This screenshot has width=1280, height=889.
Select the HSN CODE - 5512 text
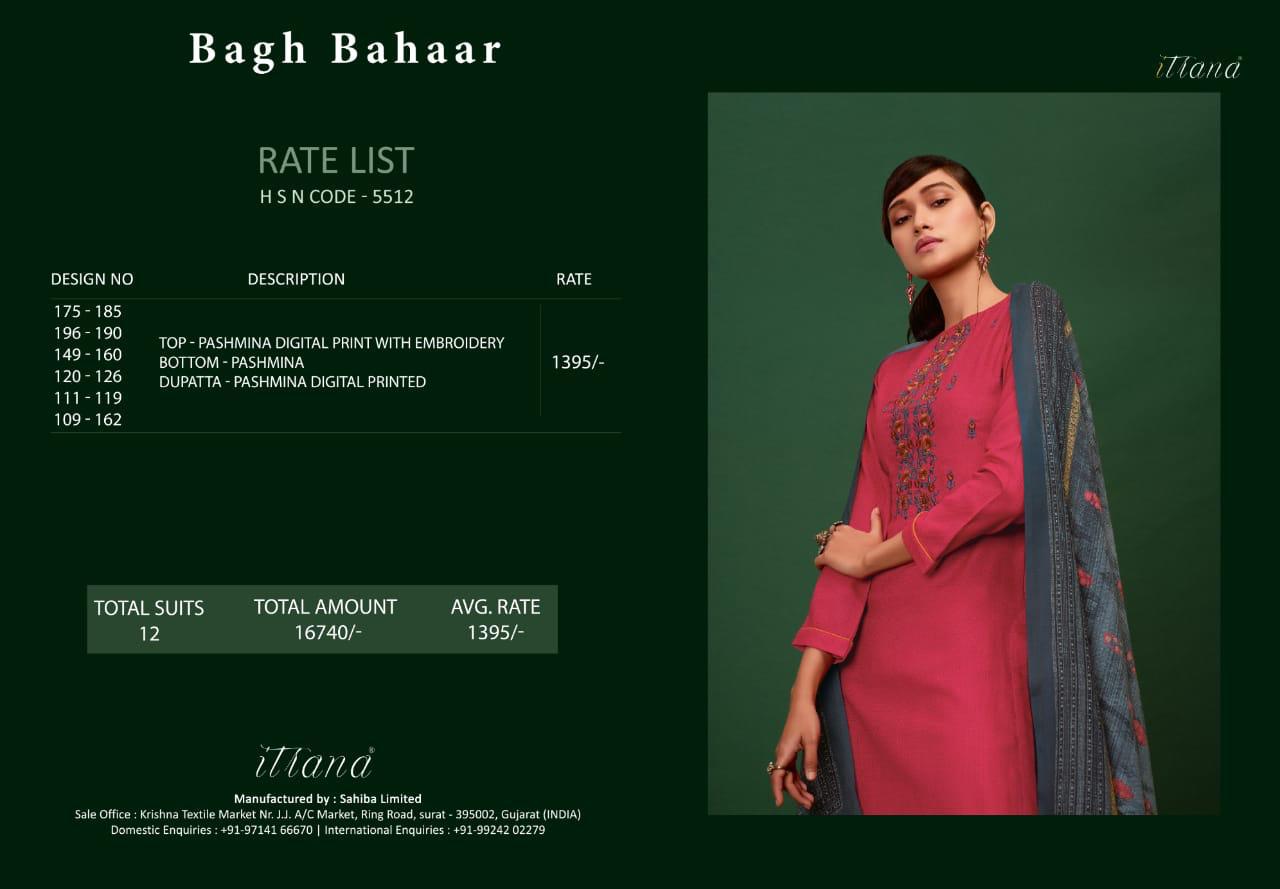(336, 197)
